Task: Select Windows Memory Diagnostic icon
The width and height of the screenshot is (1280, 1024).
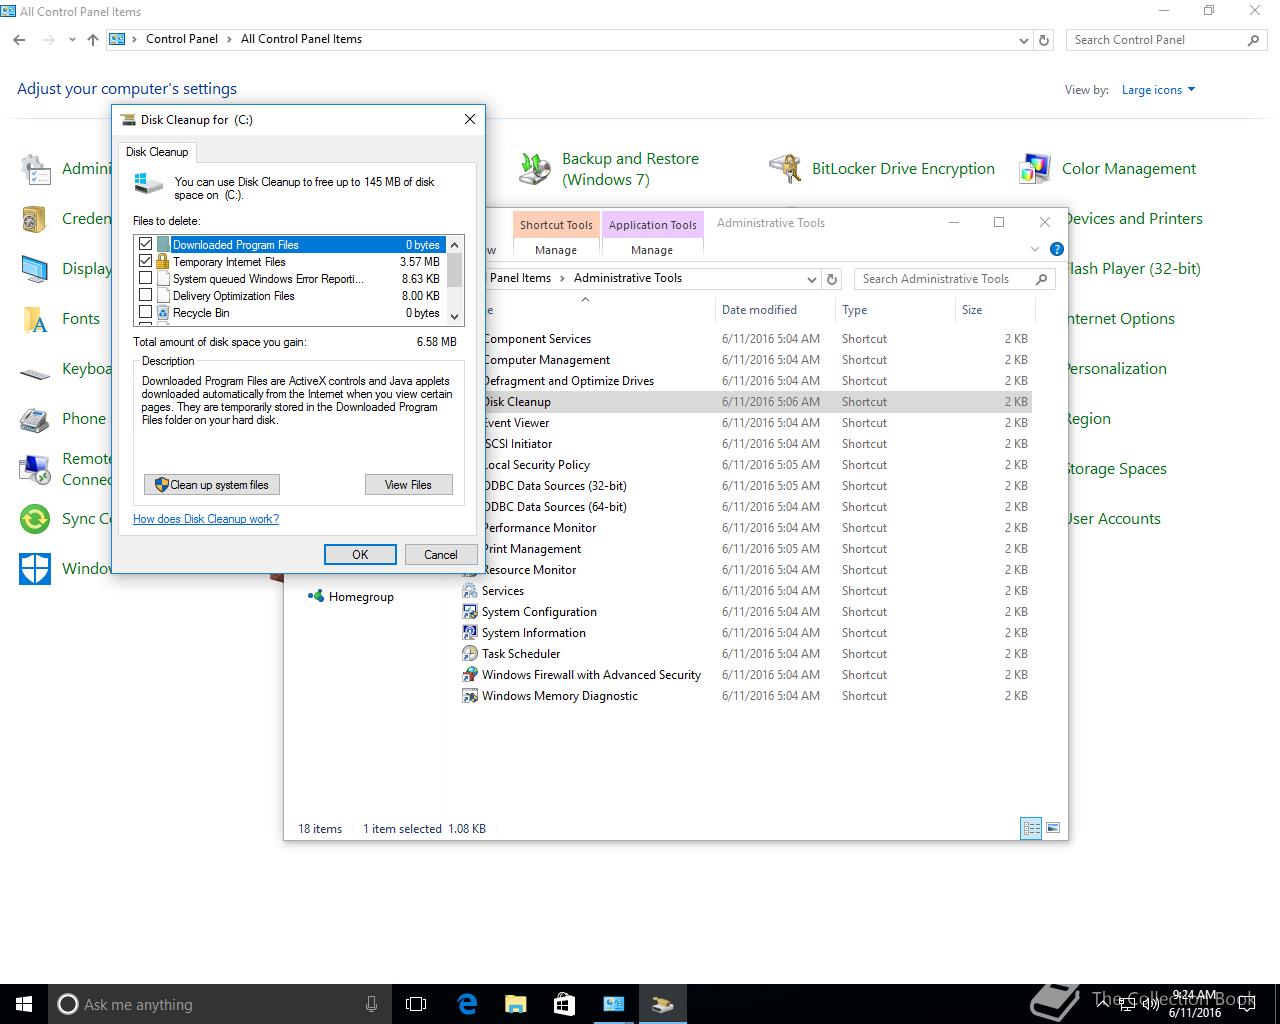Action: (x=470, y=696)
